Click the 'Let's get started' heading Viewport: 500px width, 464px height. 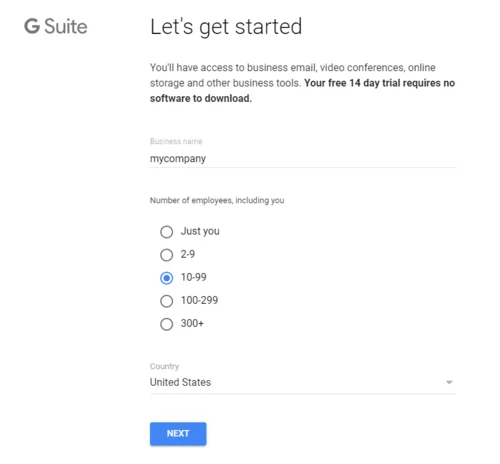pyautogui.click(x=226, y=27)
